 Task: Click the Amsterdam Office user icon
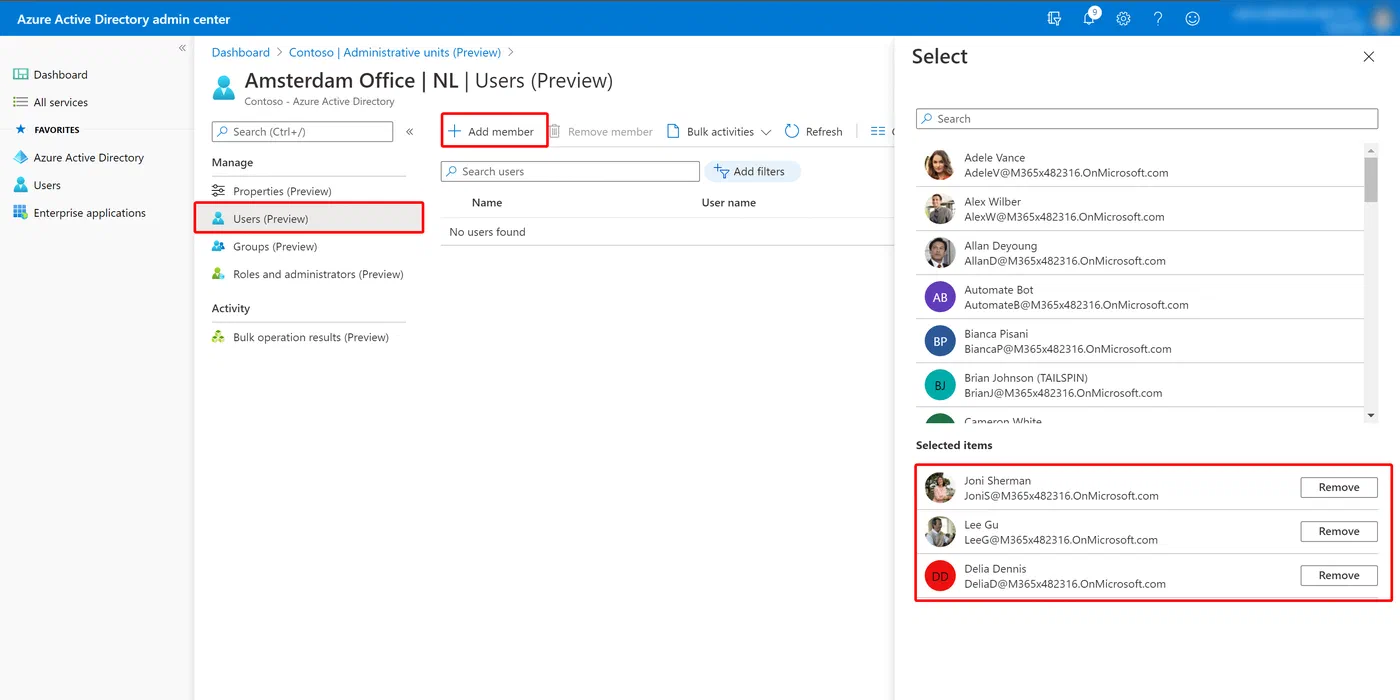pyautogui.click(x=224, y=87)
